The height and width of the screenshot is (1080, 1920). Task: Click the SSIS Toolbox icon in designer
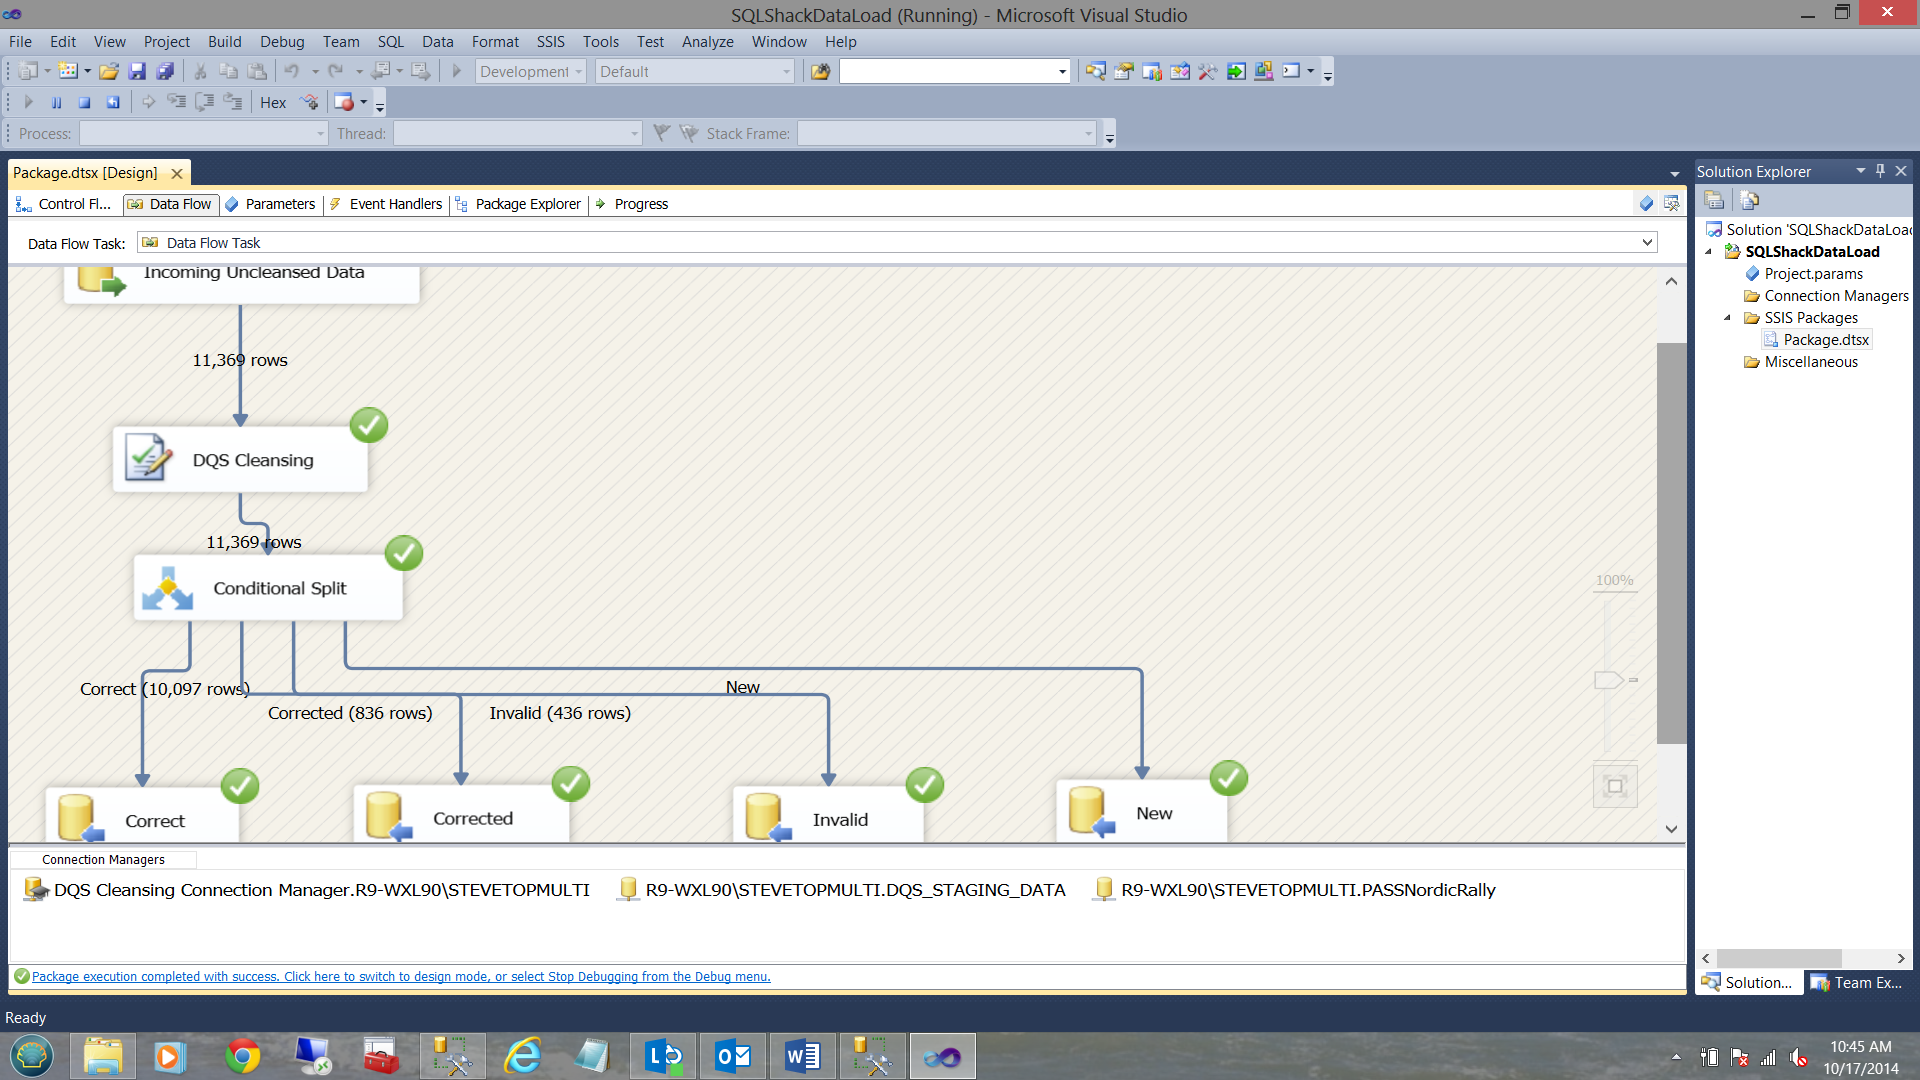tap(1671, 204)
